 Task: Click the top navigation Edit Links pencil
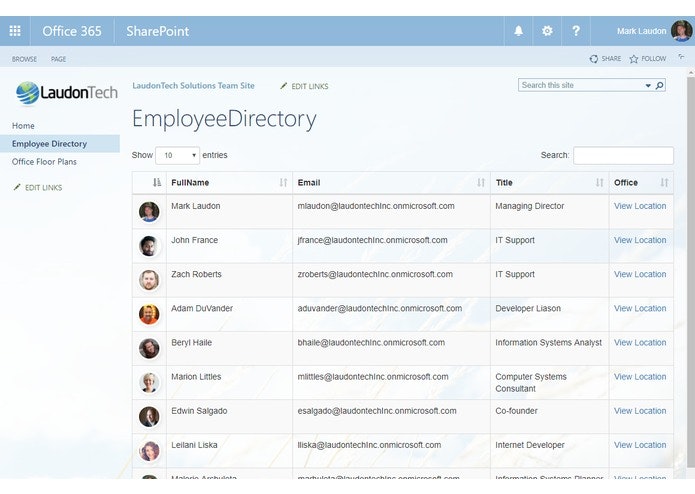tap(284, 86)
